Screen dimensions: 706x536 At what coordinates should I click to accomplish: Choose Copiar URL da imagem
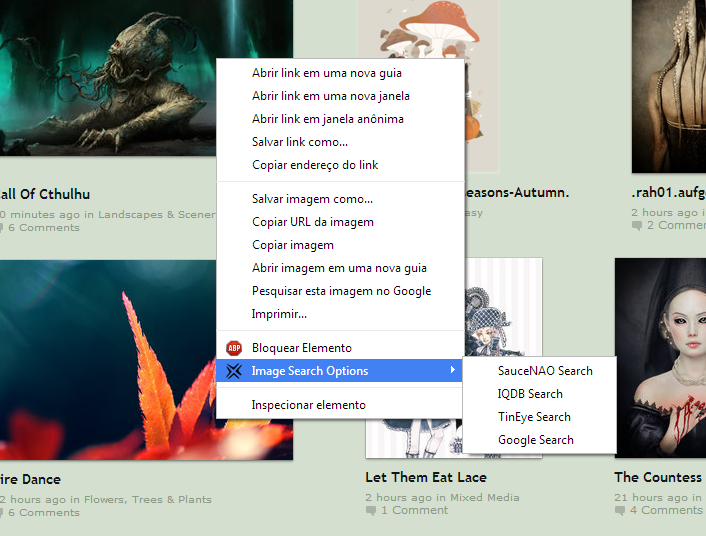pyautogui.click(x=340, y=222)
